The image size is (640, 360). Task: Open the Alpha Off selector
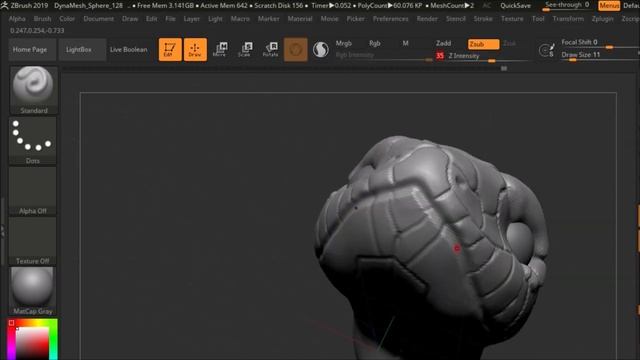(33, 191)
